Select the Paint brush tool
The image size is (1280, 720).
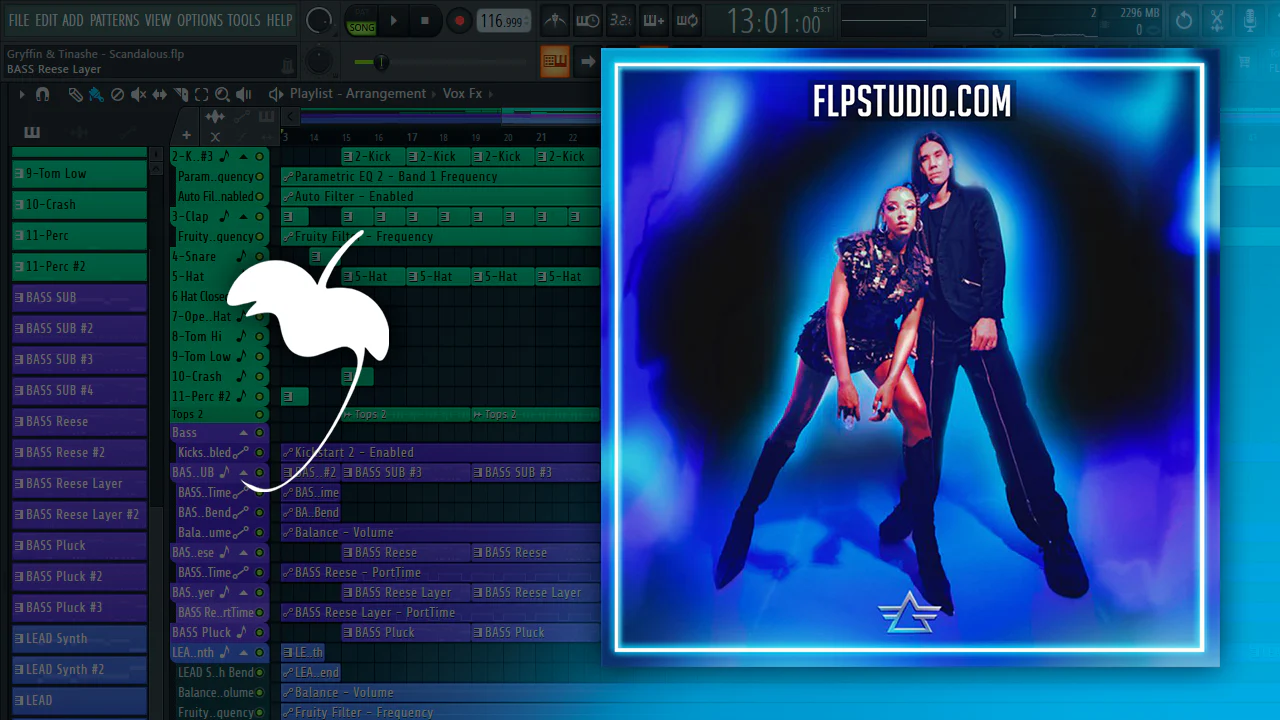coord(96,94)
